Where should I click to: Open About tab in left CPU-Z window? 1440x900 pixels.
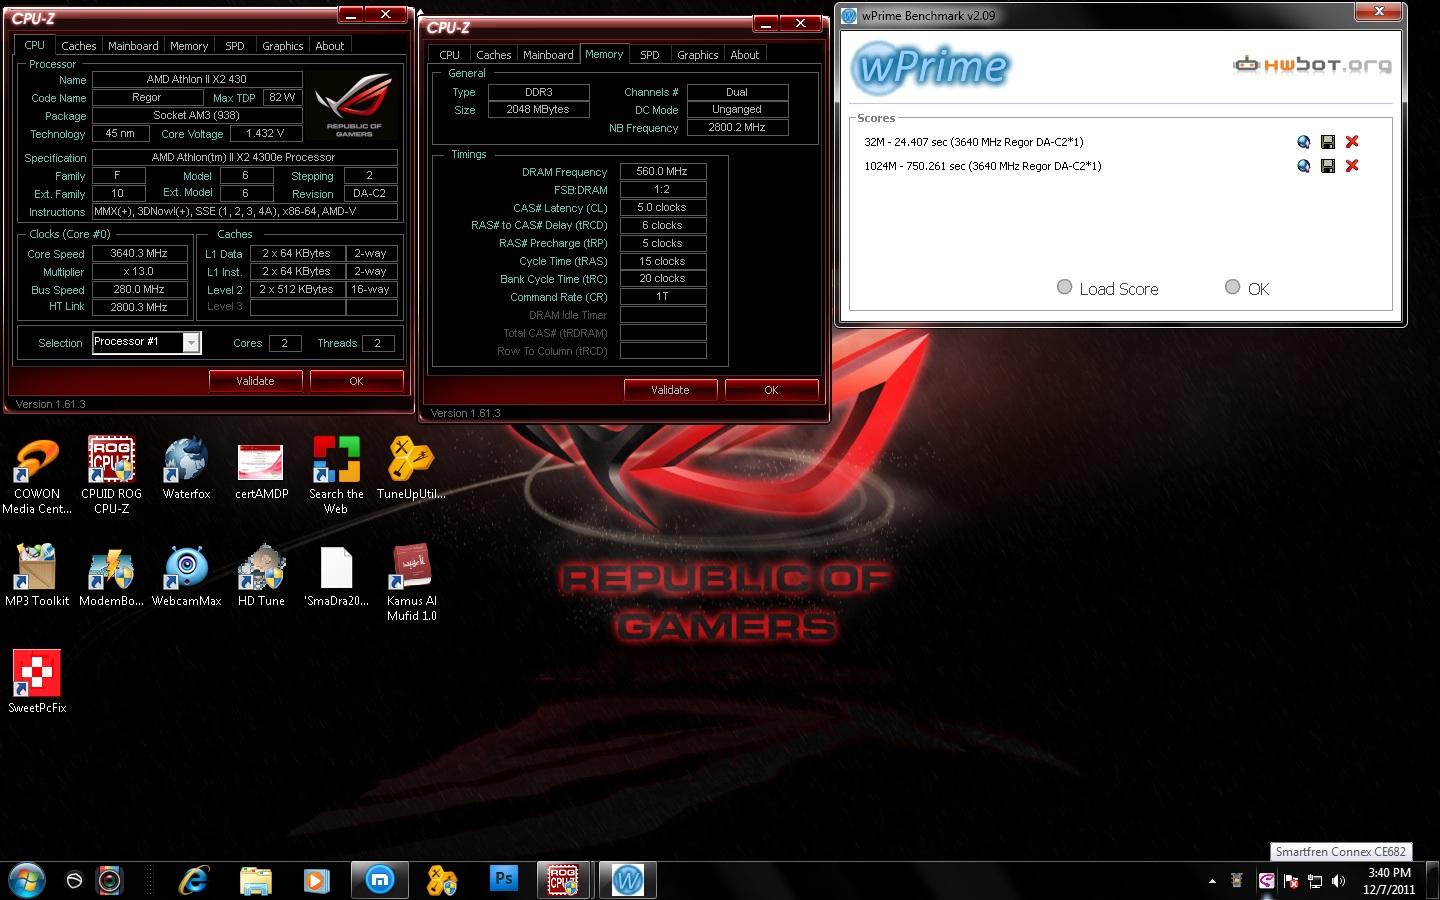330,46
